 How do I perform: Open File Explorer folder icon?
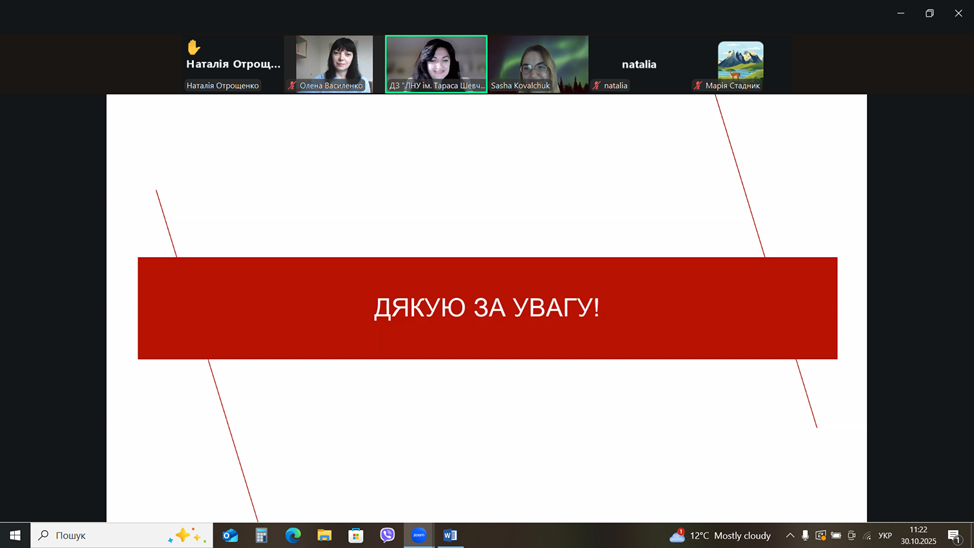(324, 535)
